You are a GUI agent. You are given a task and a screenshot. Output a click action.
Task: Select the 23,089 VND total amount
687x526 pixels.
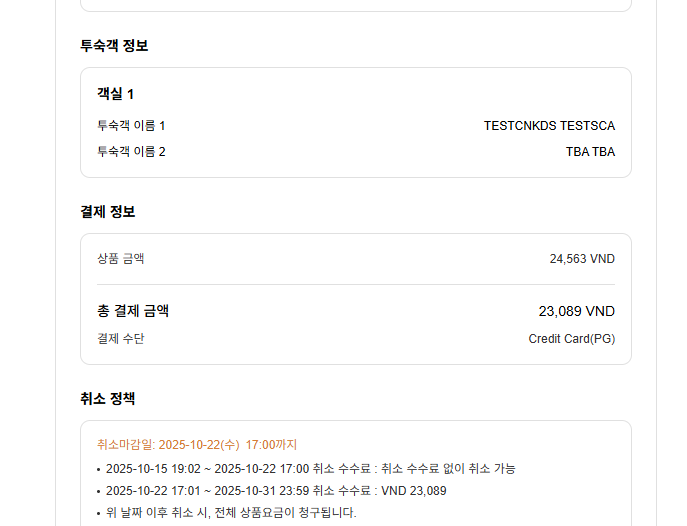coord(576,311)
